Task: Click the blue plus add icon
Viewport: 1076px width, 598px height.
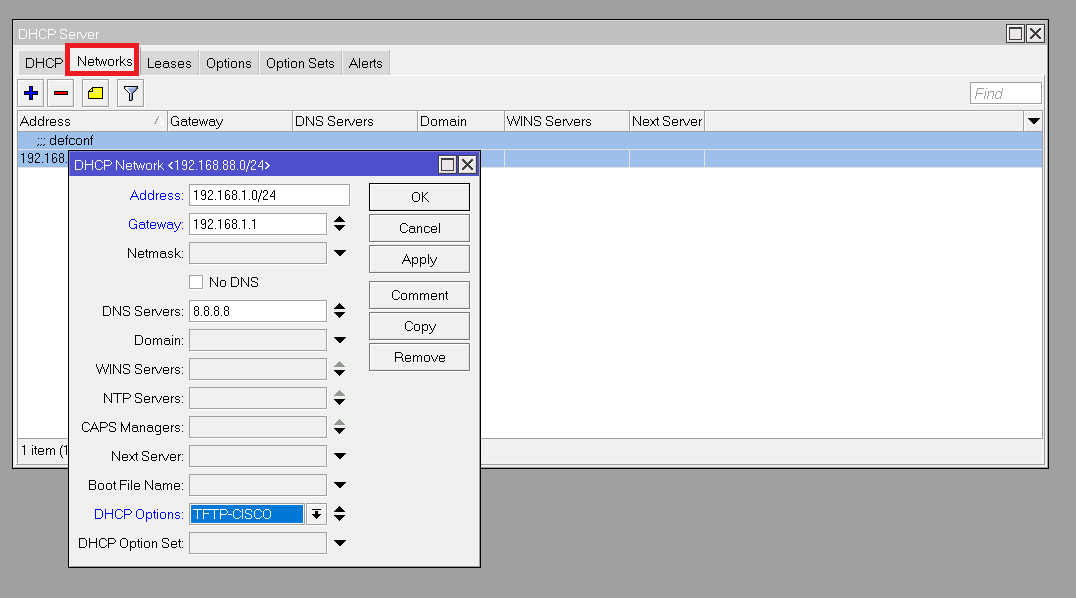Action: [31, 93]
